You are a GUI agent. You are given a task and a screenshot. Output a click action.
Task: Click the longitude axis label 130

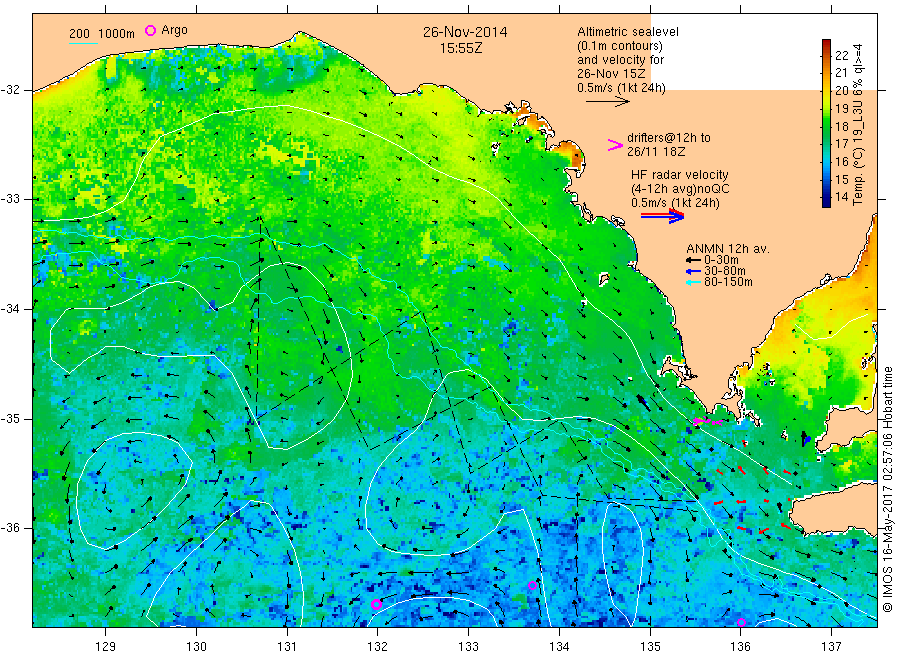(196, 647)
